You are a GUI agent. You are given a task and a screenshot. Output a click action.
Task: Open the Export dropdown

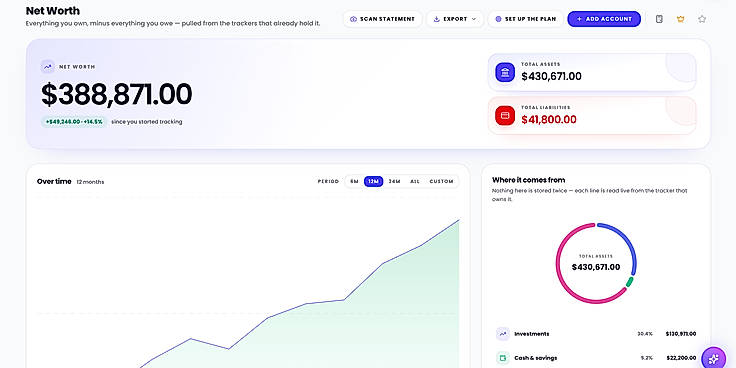[x=455, y=19]
